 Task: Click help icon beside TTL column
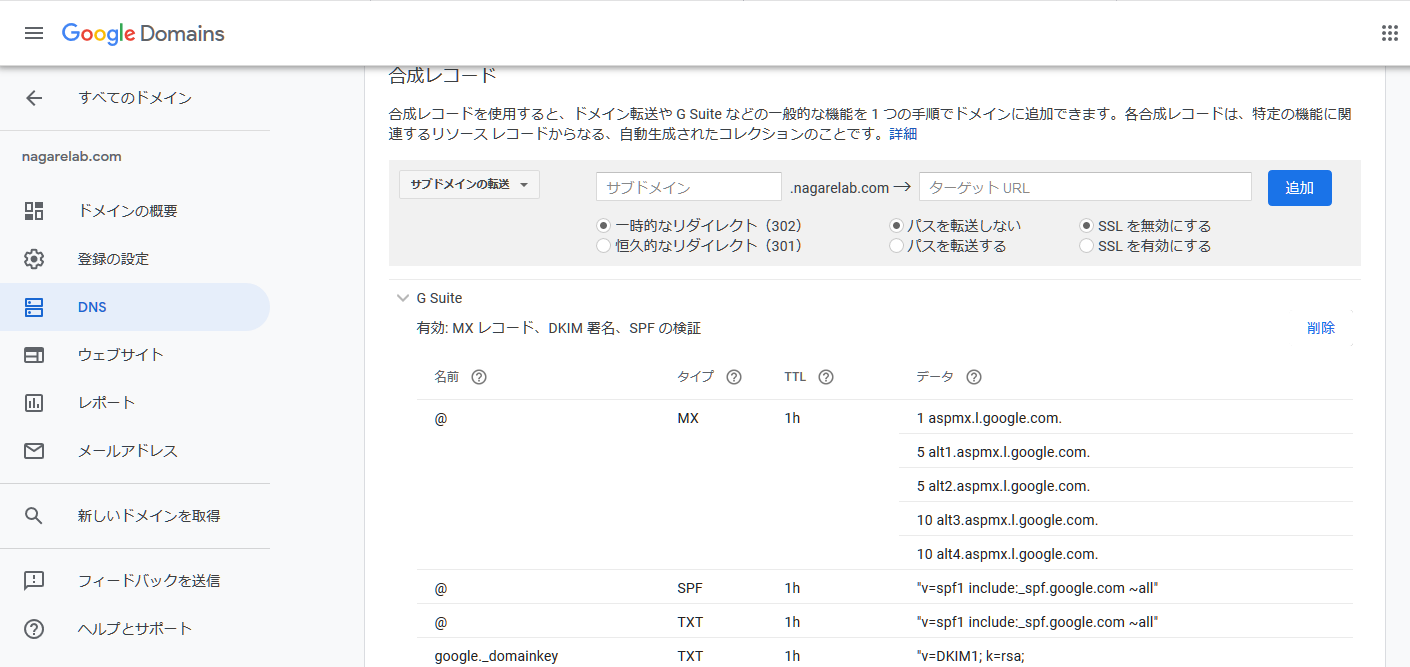pos(826,377)
